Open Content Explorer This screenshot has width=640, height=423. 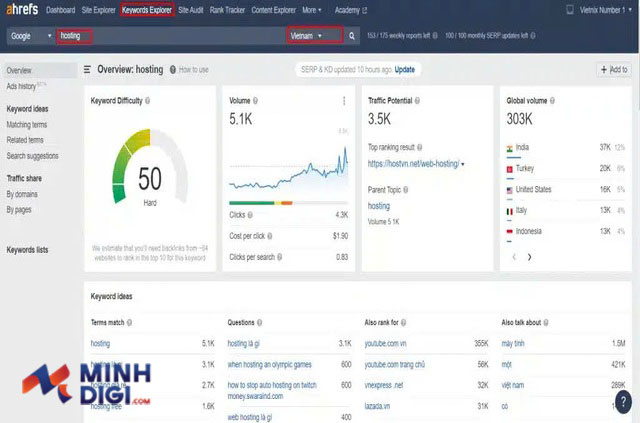(x=273, y=10)
